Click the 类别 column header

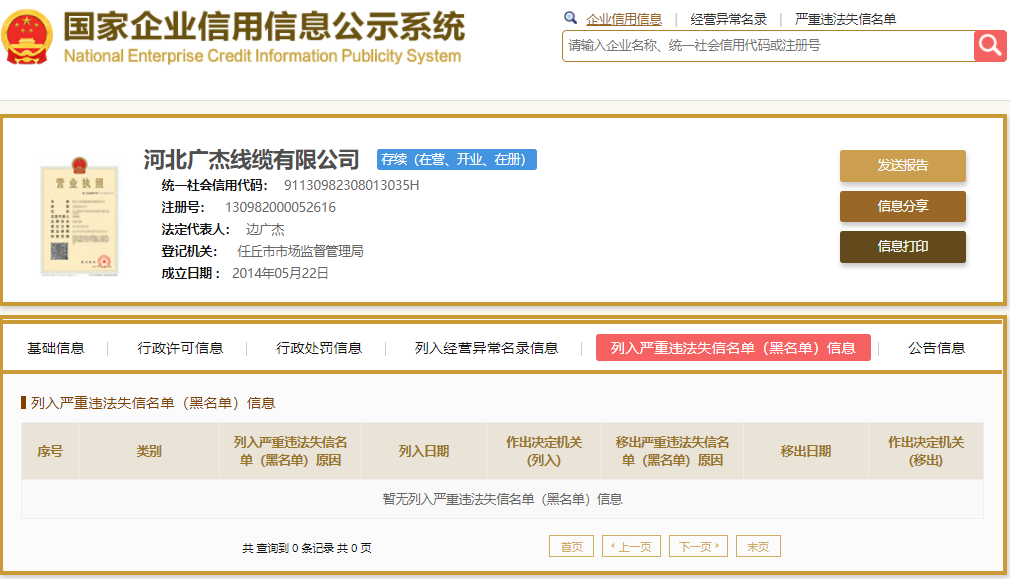point(149,451)
